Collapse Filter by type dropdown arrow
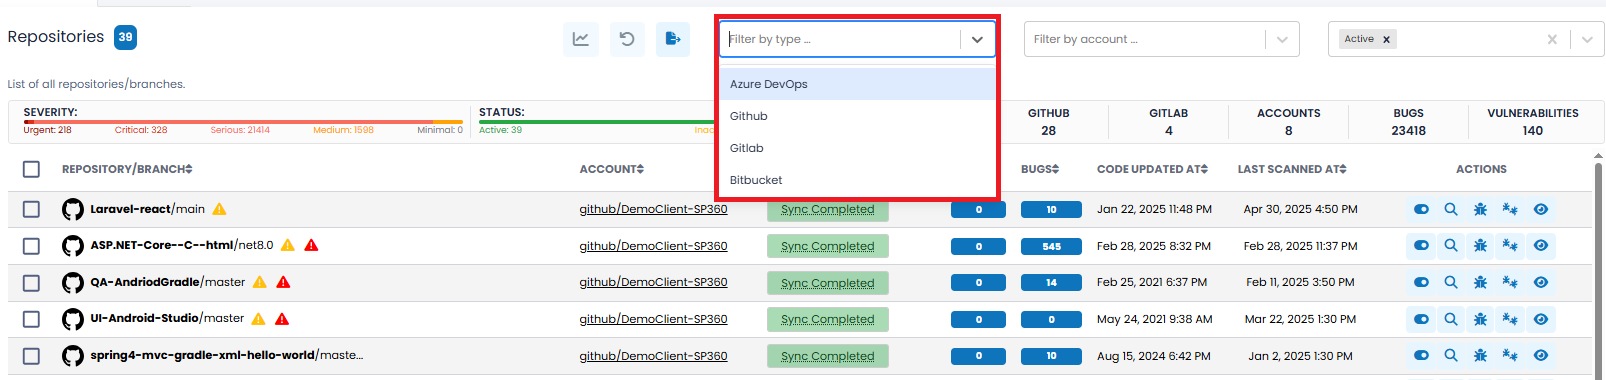The width and height of the screenshot is (1606, 380). pos(977,39)
